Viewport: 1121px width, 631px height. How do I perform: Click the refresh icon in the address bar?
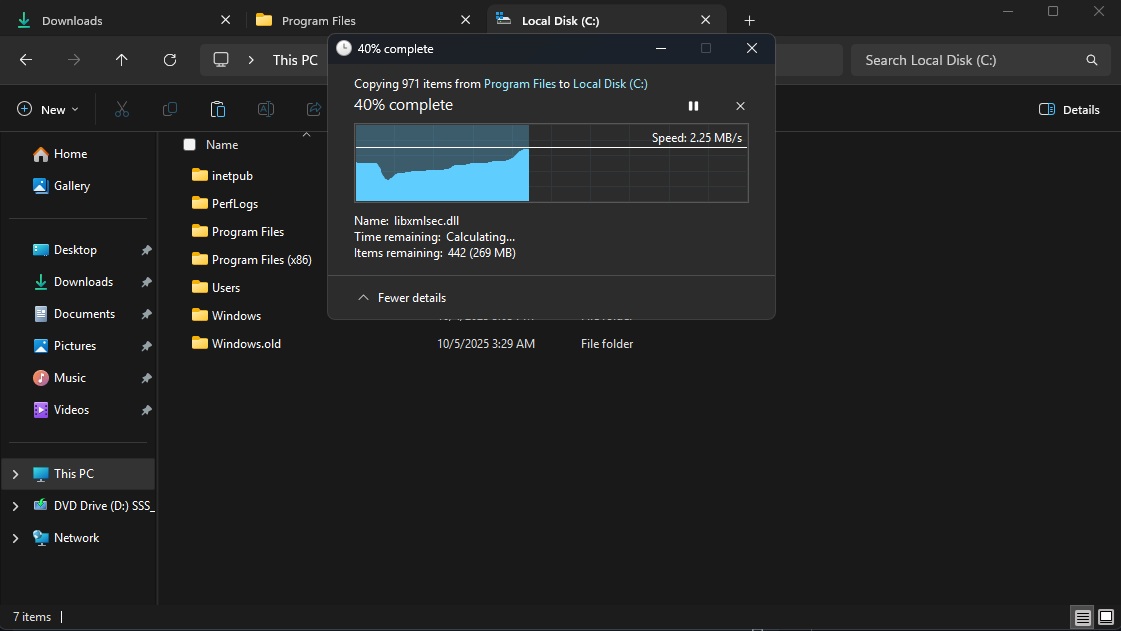tap(169, 60)
